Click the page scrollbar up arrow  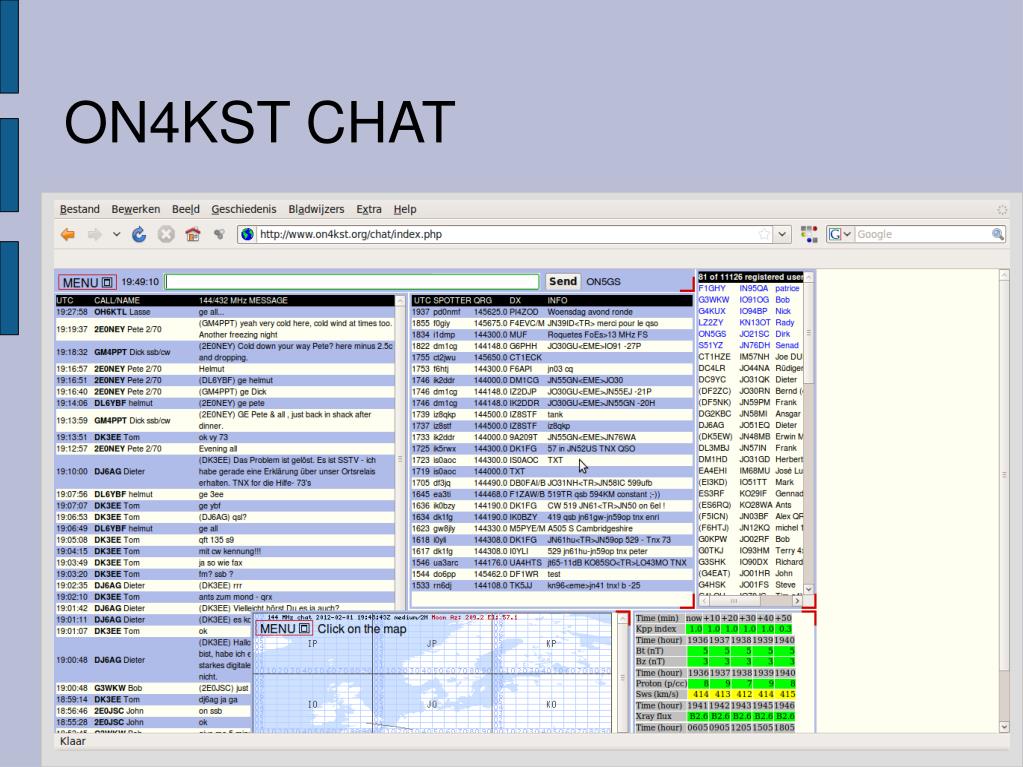pos(1004,275)
